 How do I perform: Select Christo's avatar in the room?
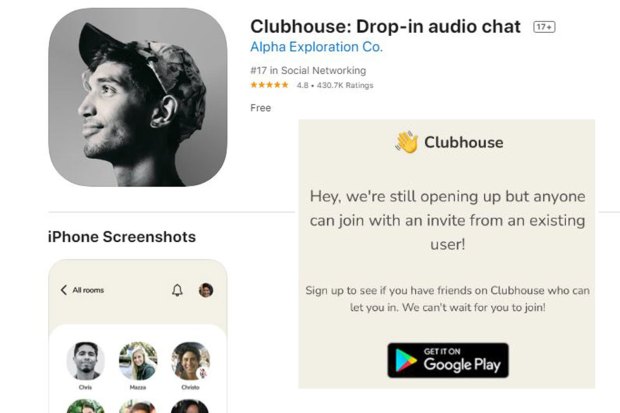(191, 361)
